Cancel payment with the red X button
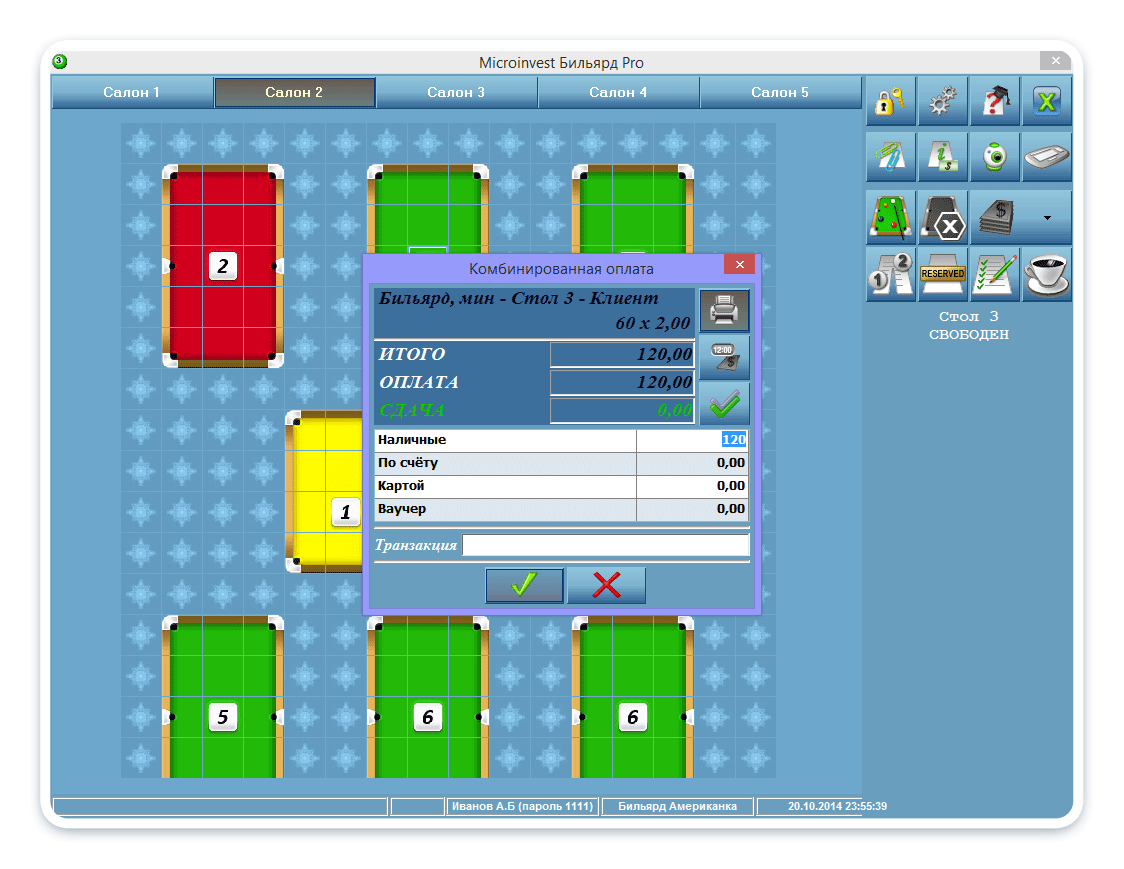Viewport: 1124px width, 869px height. tap(606, 585)
